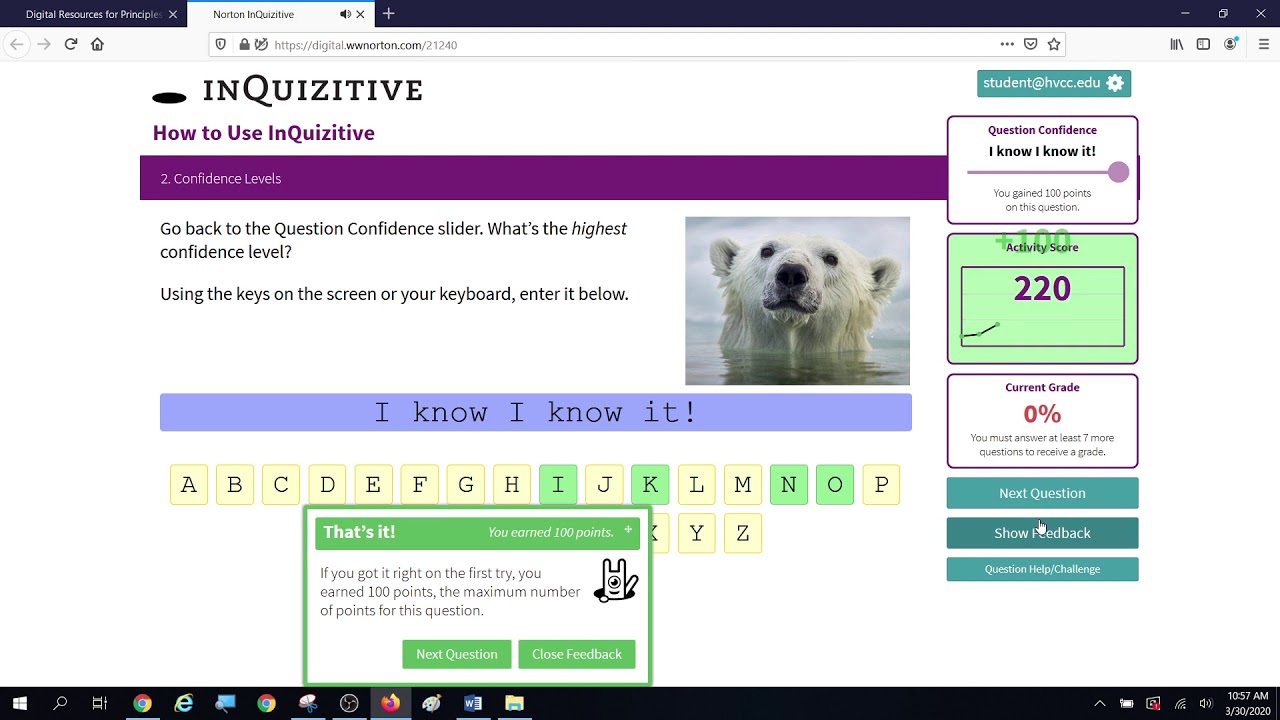Go back to the previous page
This screenshot has width=1280, height=720.
(16, 44)
